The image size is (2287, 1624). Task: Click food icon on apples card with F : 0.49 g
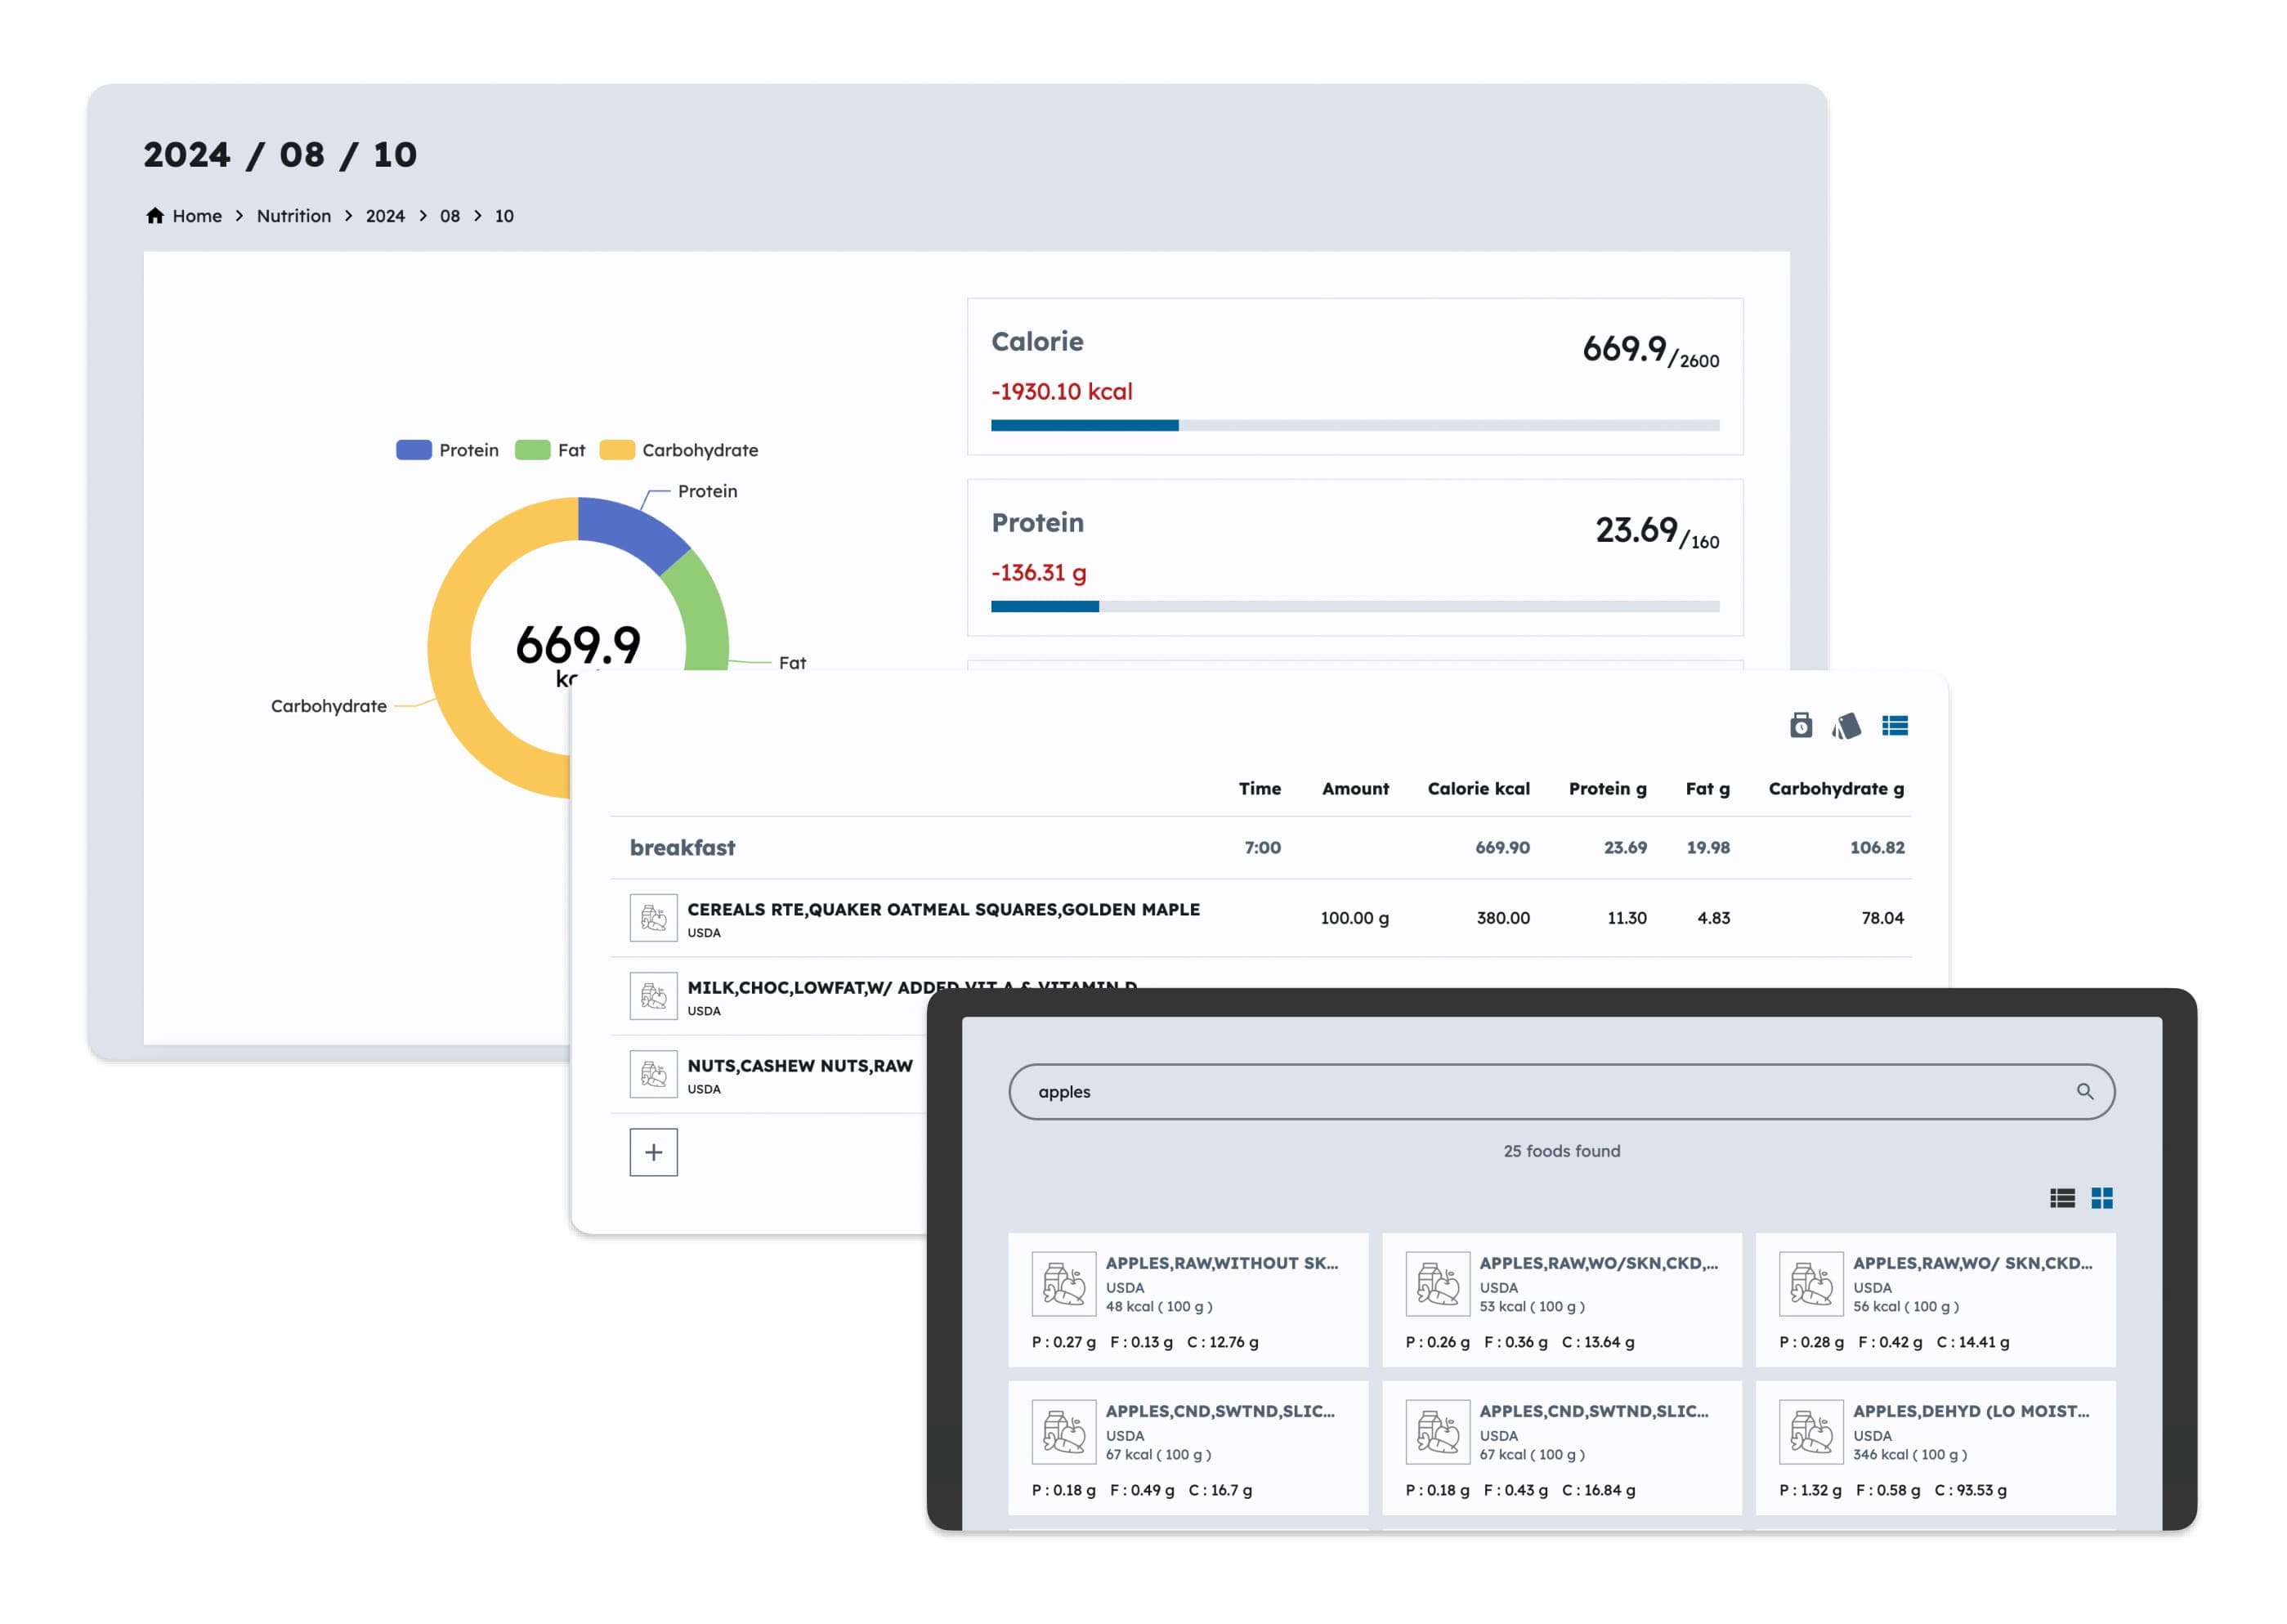tap(1063, 1431)
